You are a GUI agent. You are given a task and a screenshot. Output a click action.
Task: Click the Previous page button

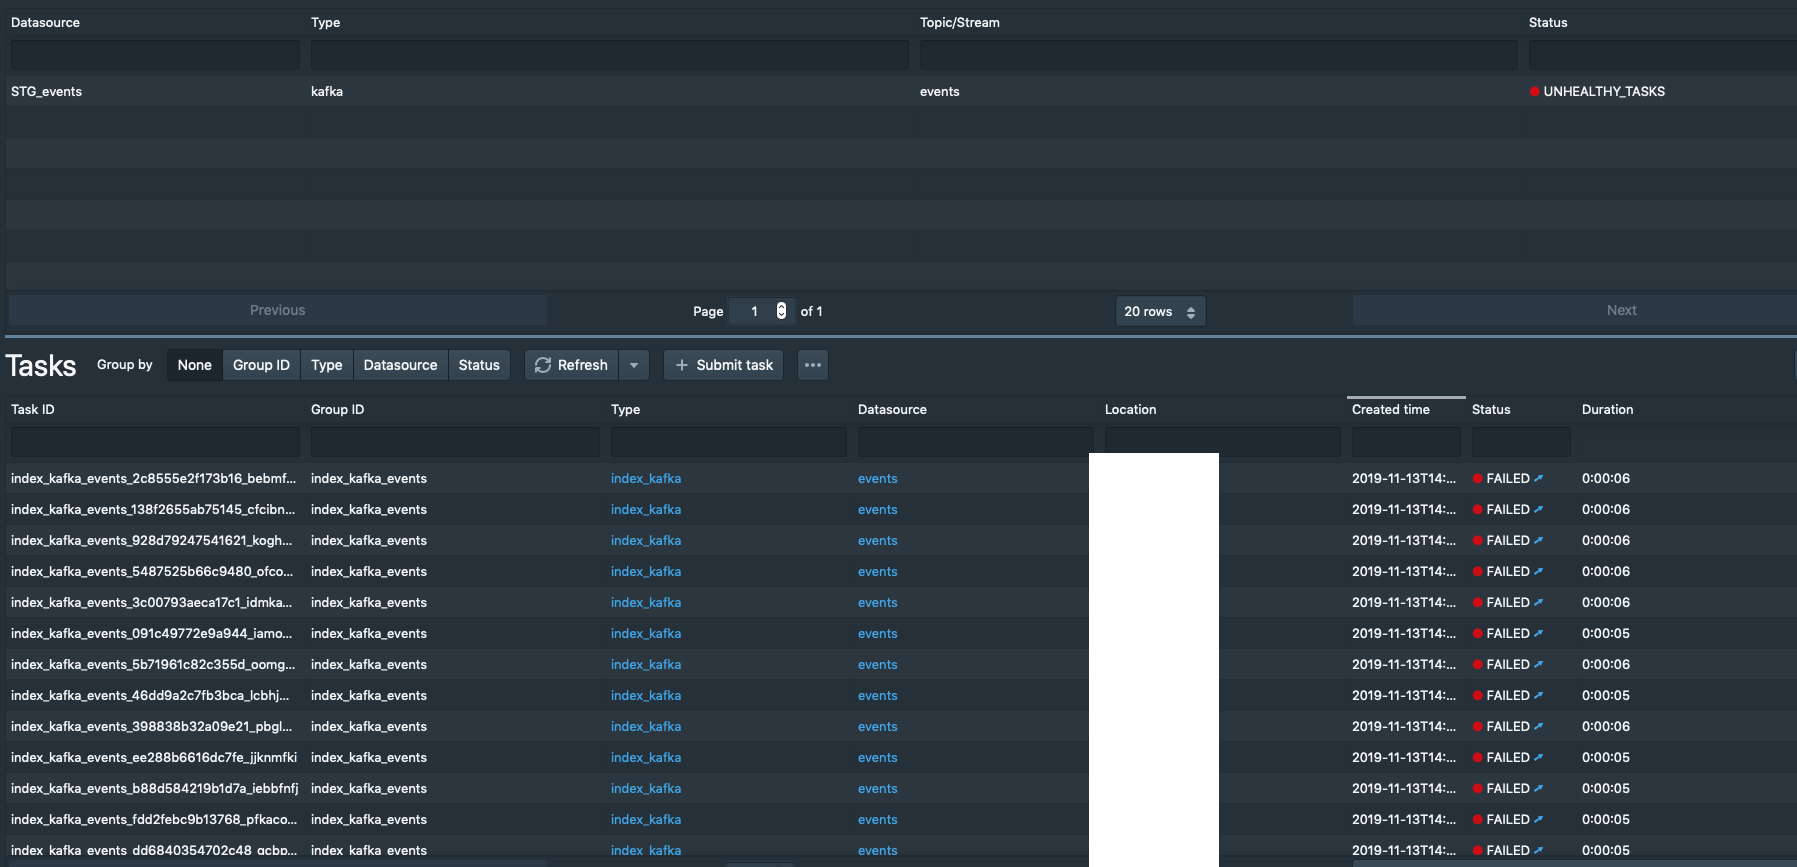[278, 310]
